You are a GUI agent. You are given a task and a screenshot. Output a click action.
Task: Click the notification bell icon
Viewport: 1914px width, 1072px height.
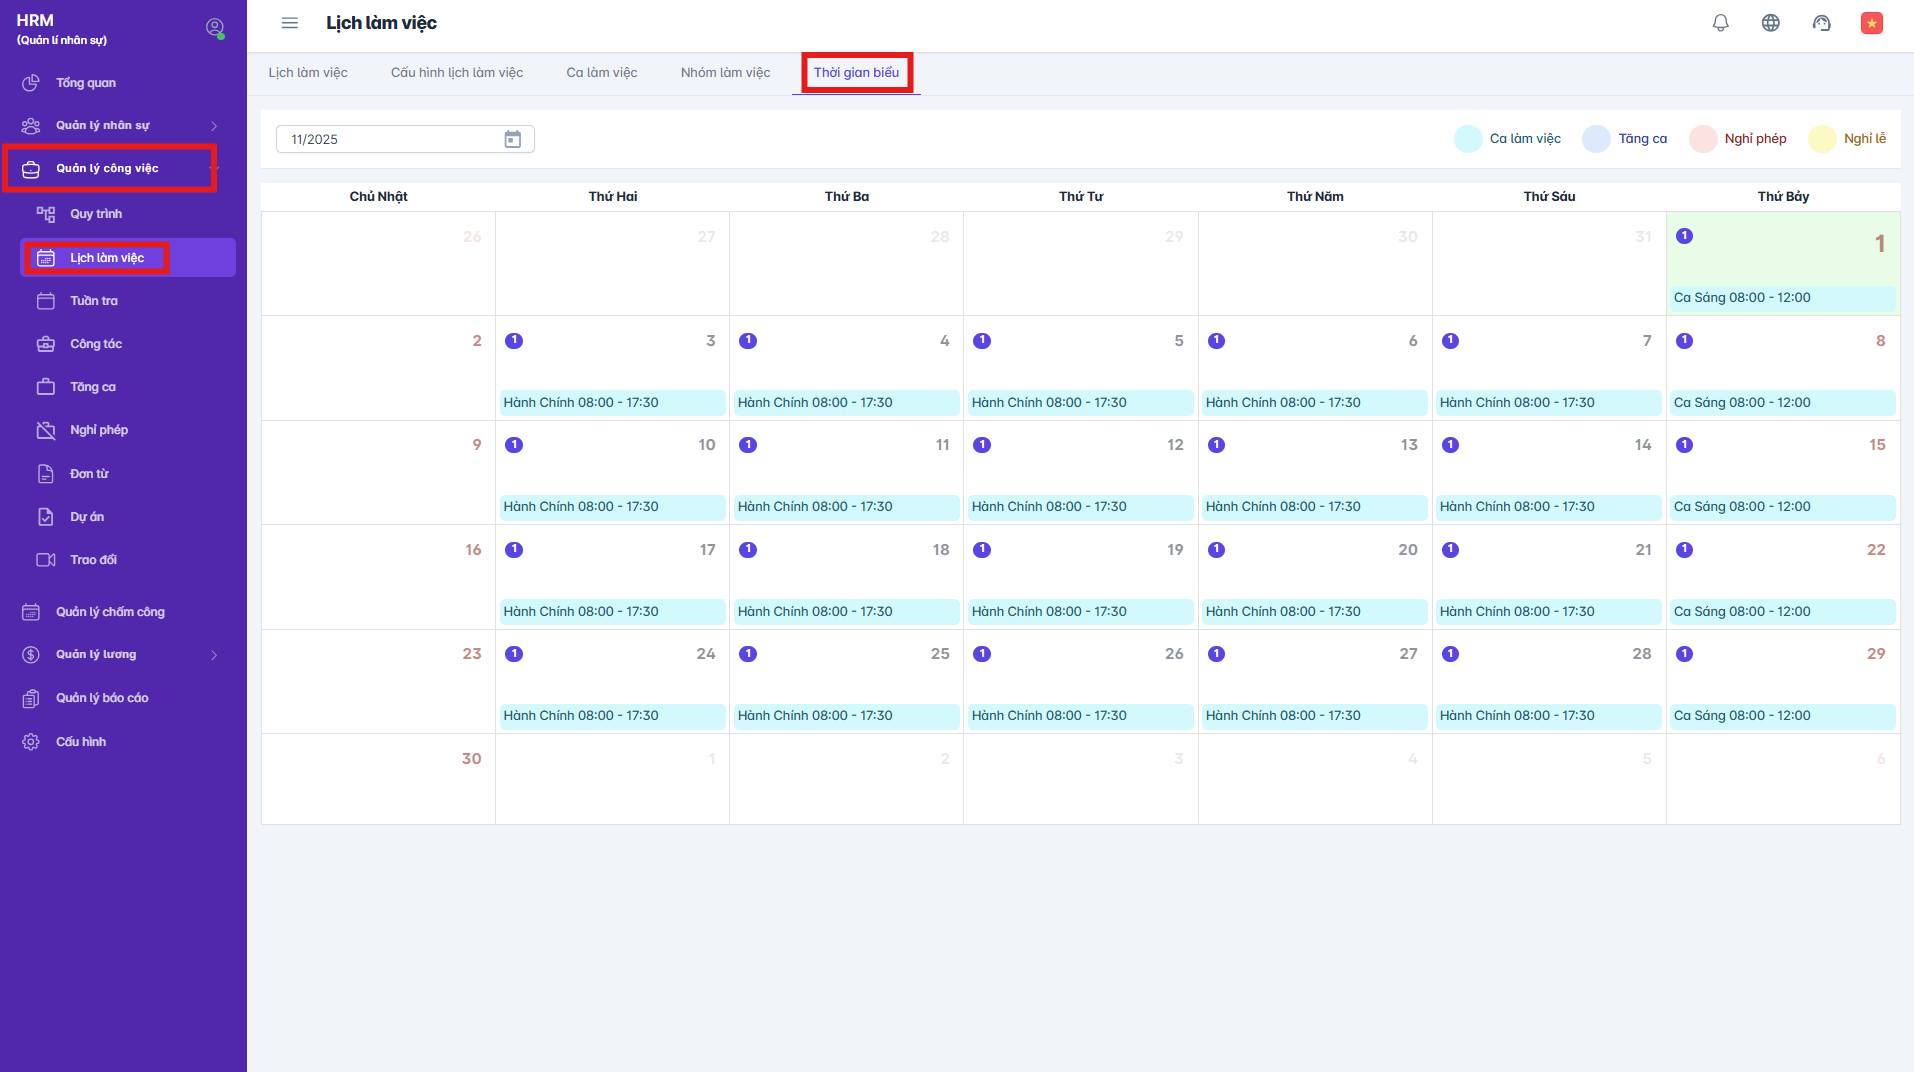(1720, 23)
